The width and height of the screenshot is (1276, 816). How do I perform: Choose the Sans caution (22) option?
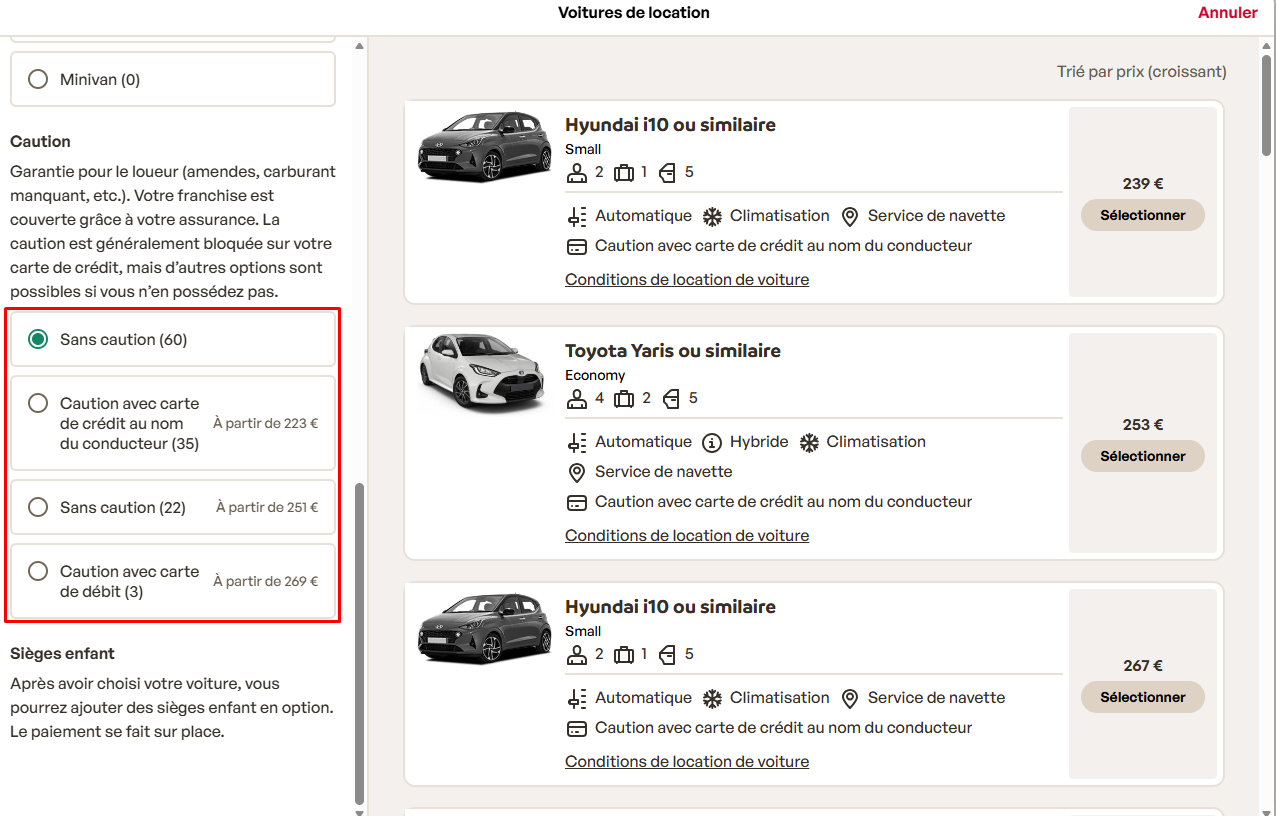click(x=172, y=507)
